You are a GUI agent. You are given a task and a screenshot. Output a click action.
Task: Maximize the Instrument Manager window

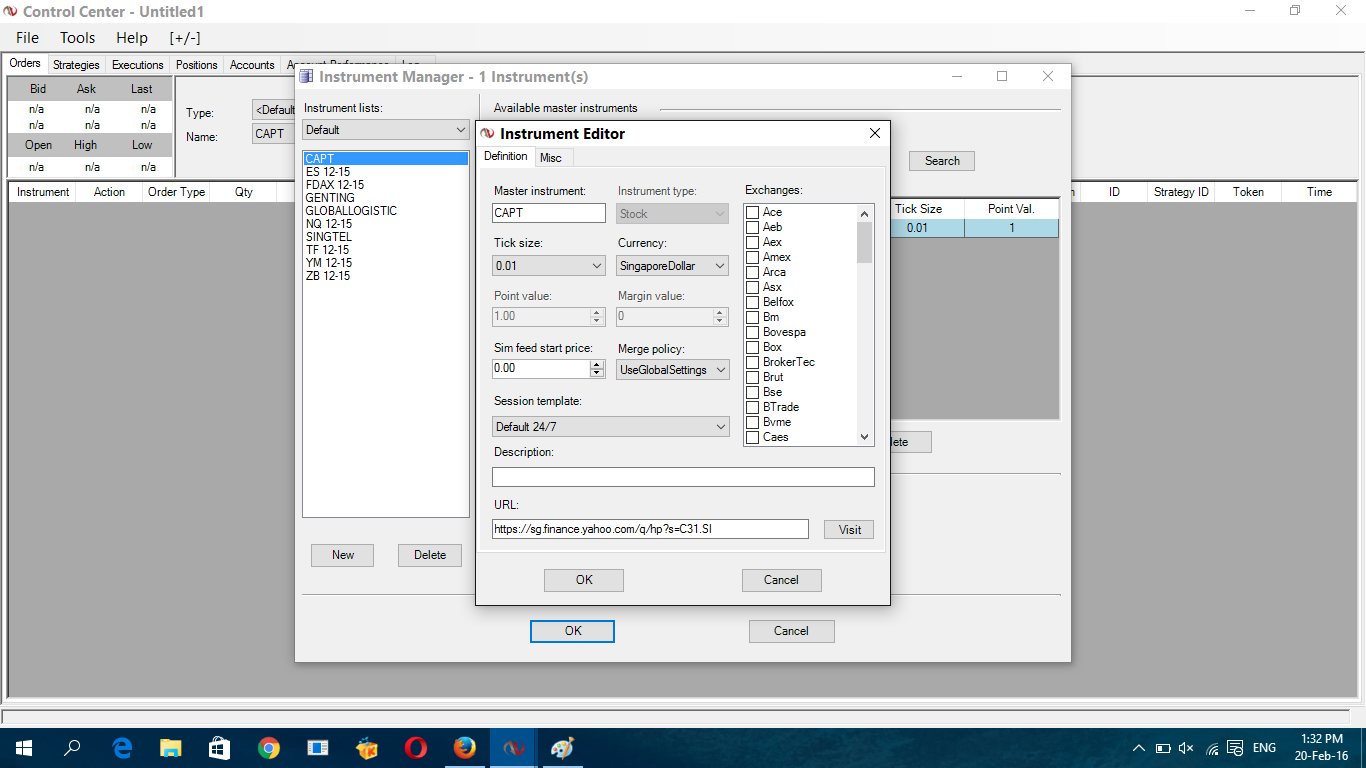(1002, 76)
